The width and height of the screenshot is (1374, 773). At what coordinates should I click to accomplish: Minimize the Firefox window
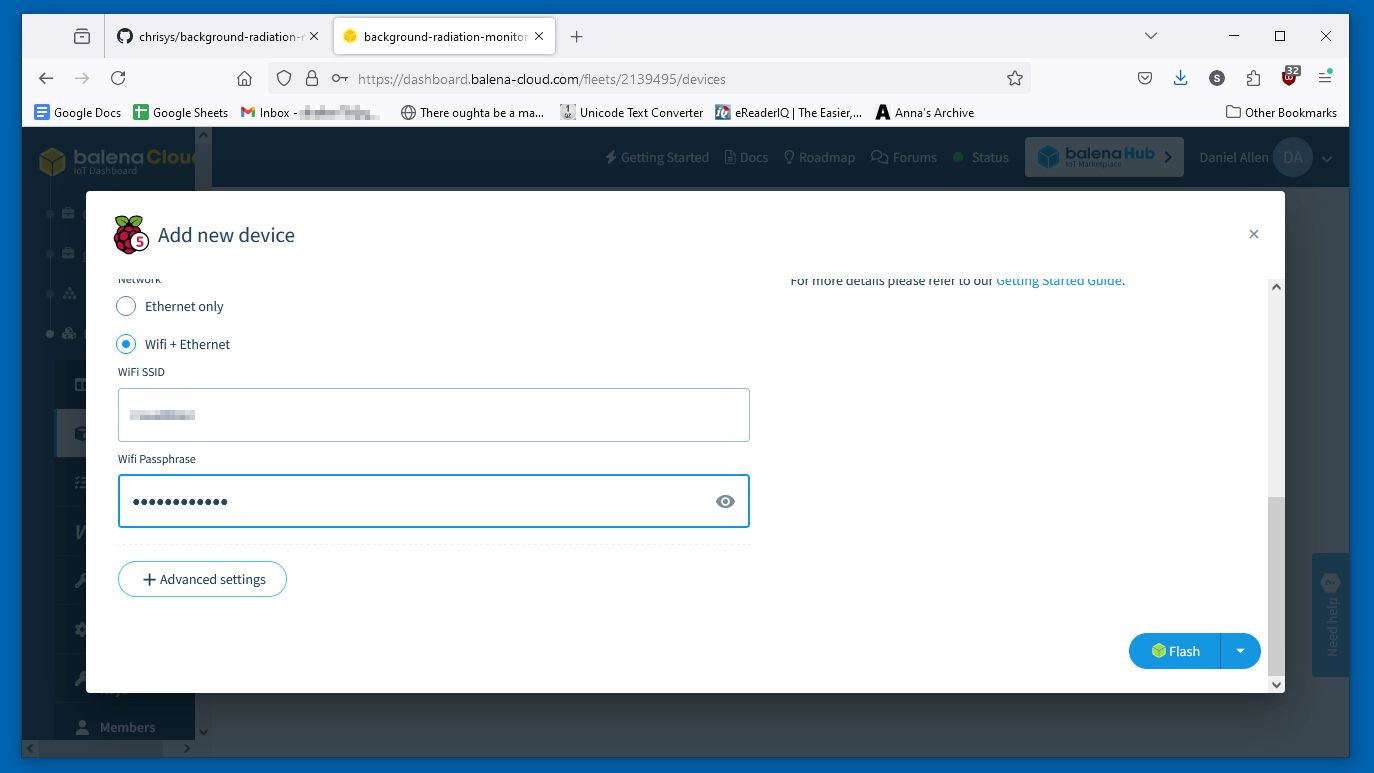click(1233, 36)
